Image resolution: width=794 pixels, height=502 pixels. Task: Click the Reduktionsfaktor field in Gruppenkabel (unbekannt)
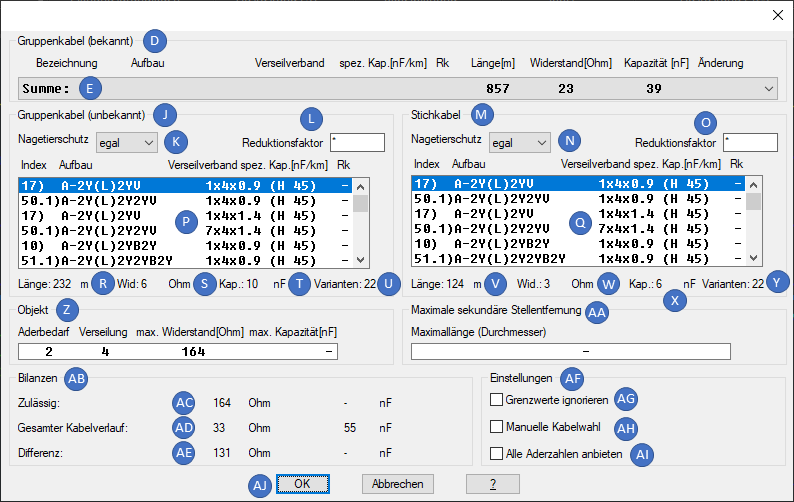[x=358, y=142]
